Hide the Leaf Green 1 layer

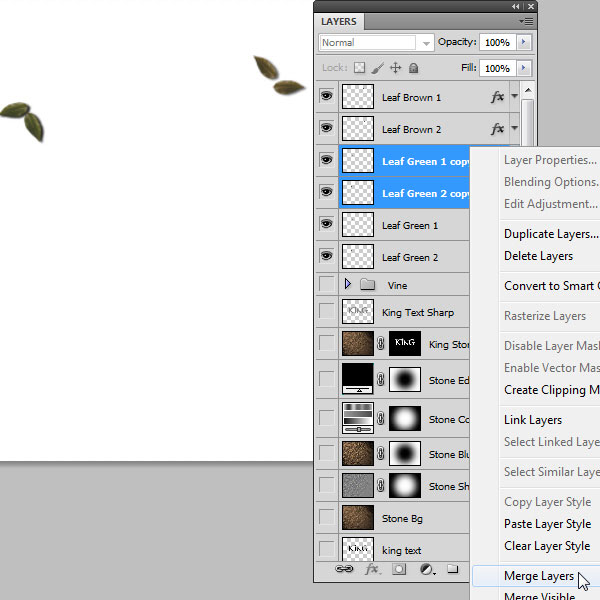[326, 224]
